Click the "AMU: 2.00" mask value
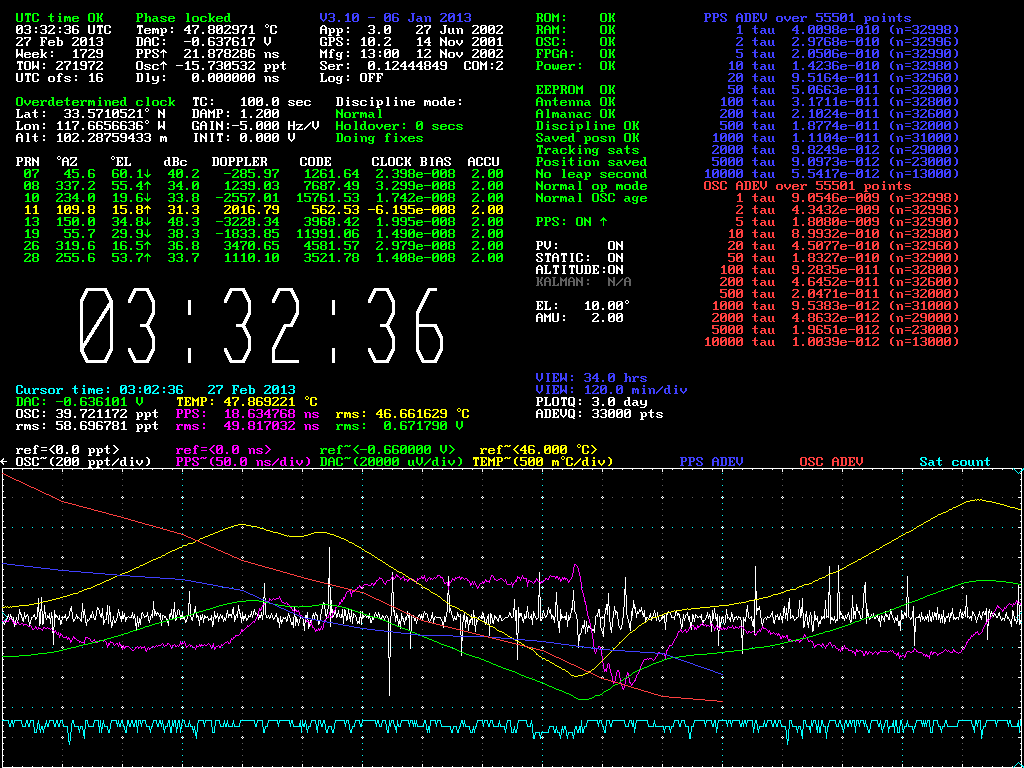 point(579,317)
